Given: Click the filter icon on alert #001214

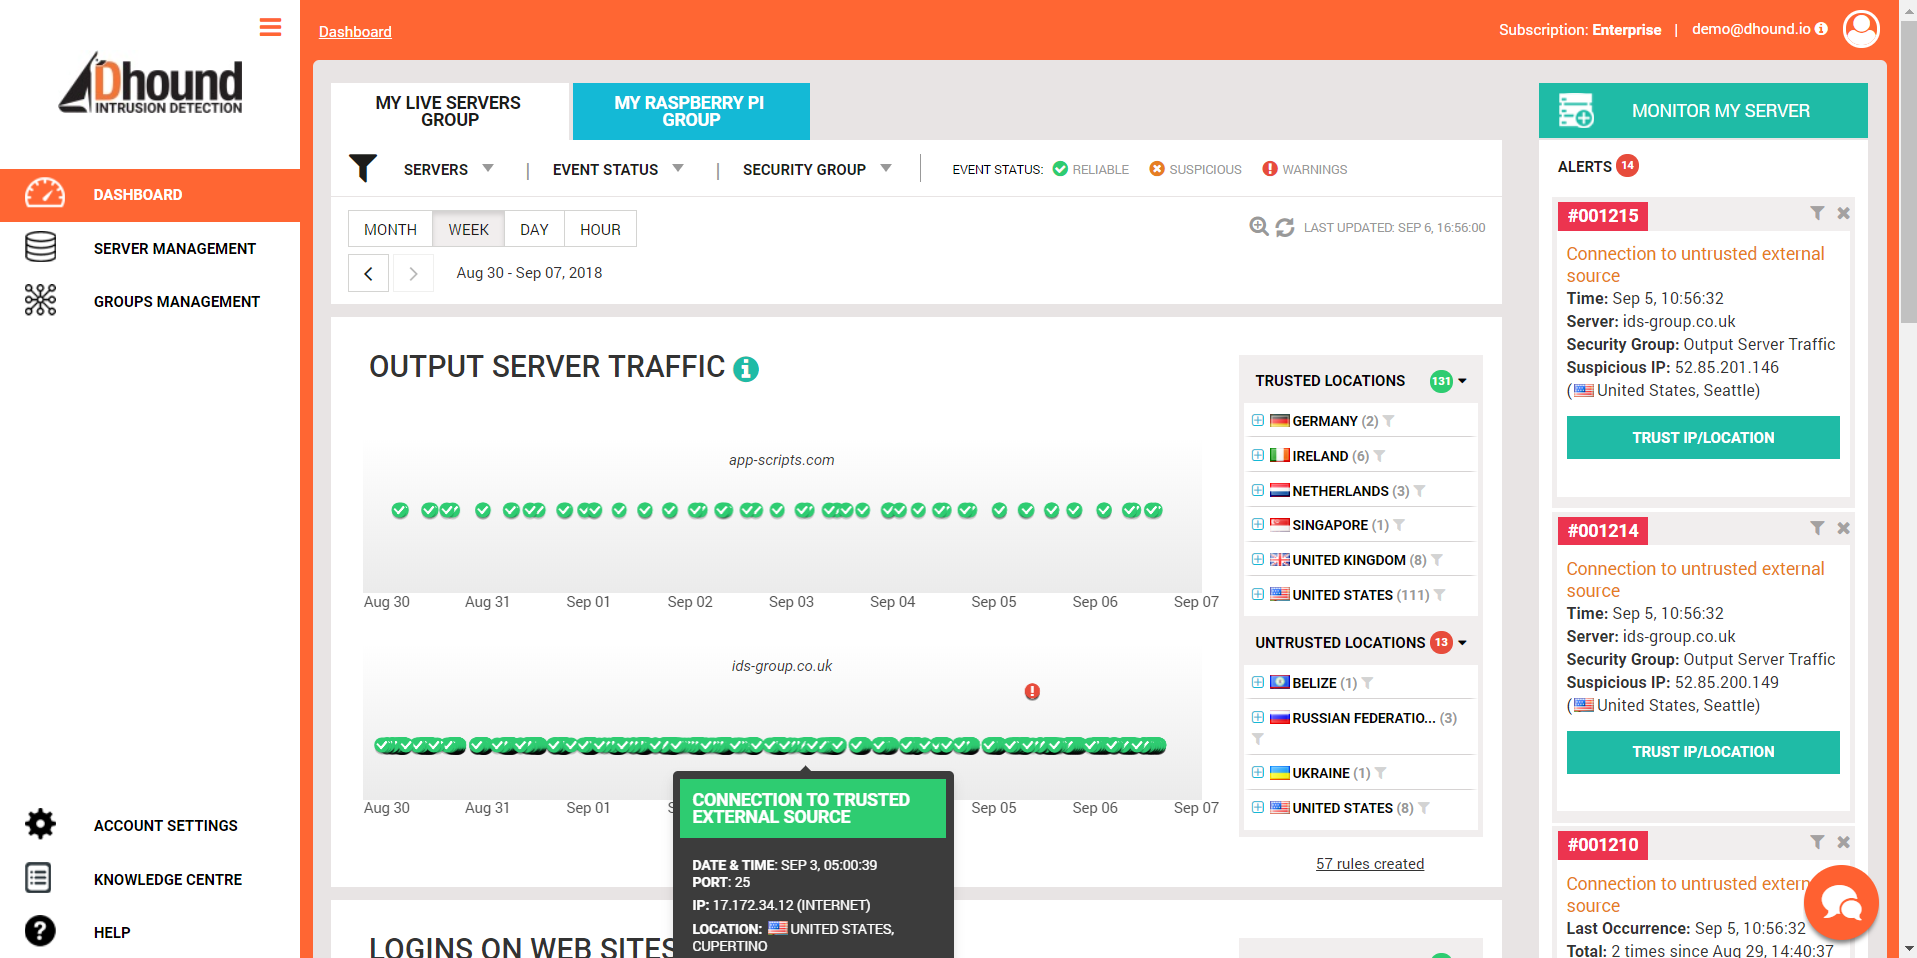Looking at the screenshot, I should point(1817,528).
